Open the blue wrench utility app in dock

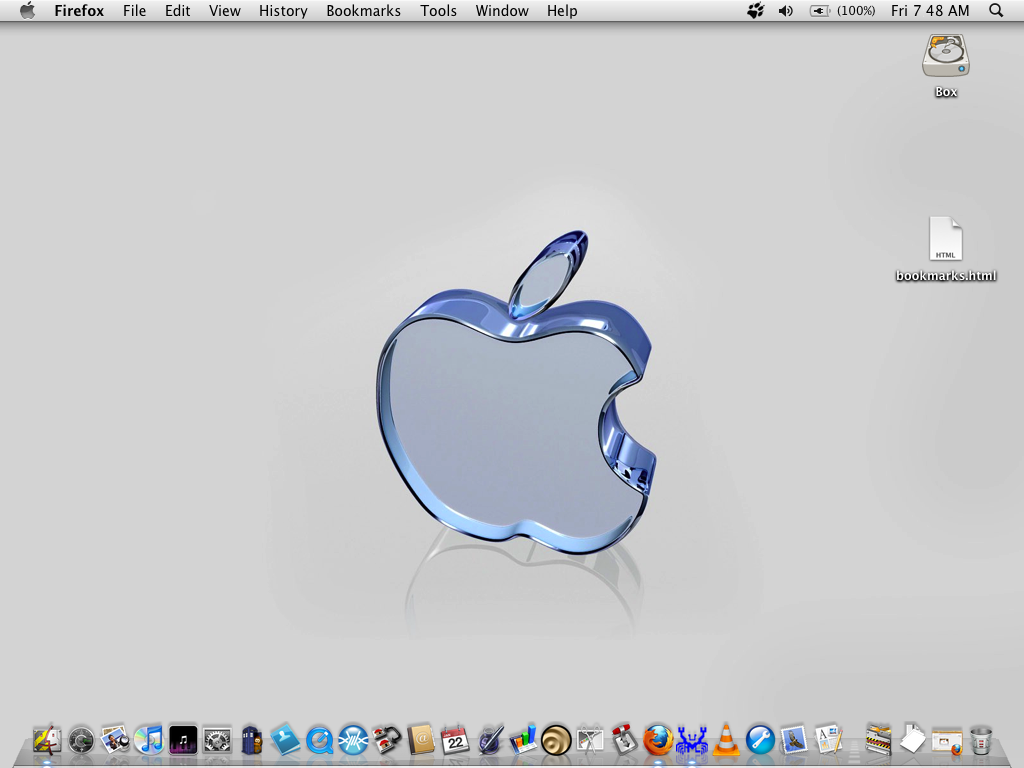[x=760, y=741]
